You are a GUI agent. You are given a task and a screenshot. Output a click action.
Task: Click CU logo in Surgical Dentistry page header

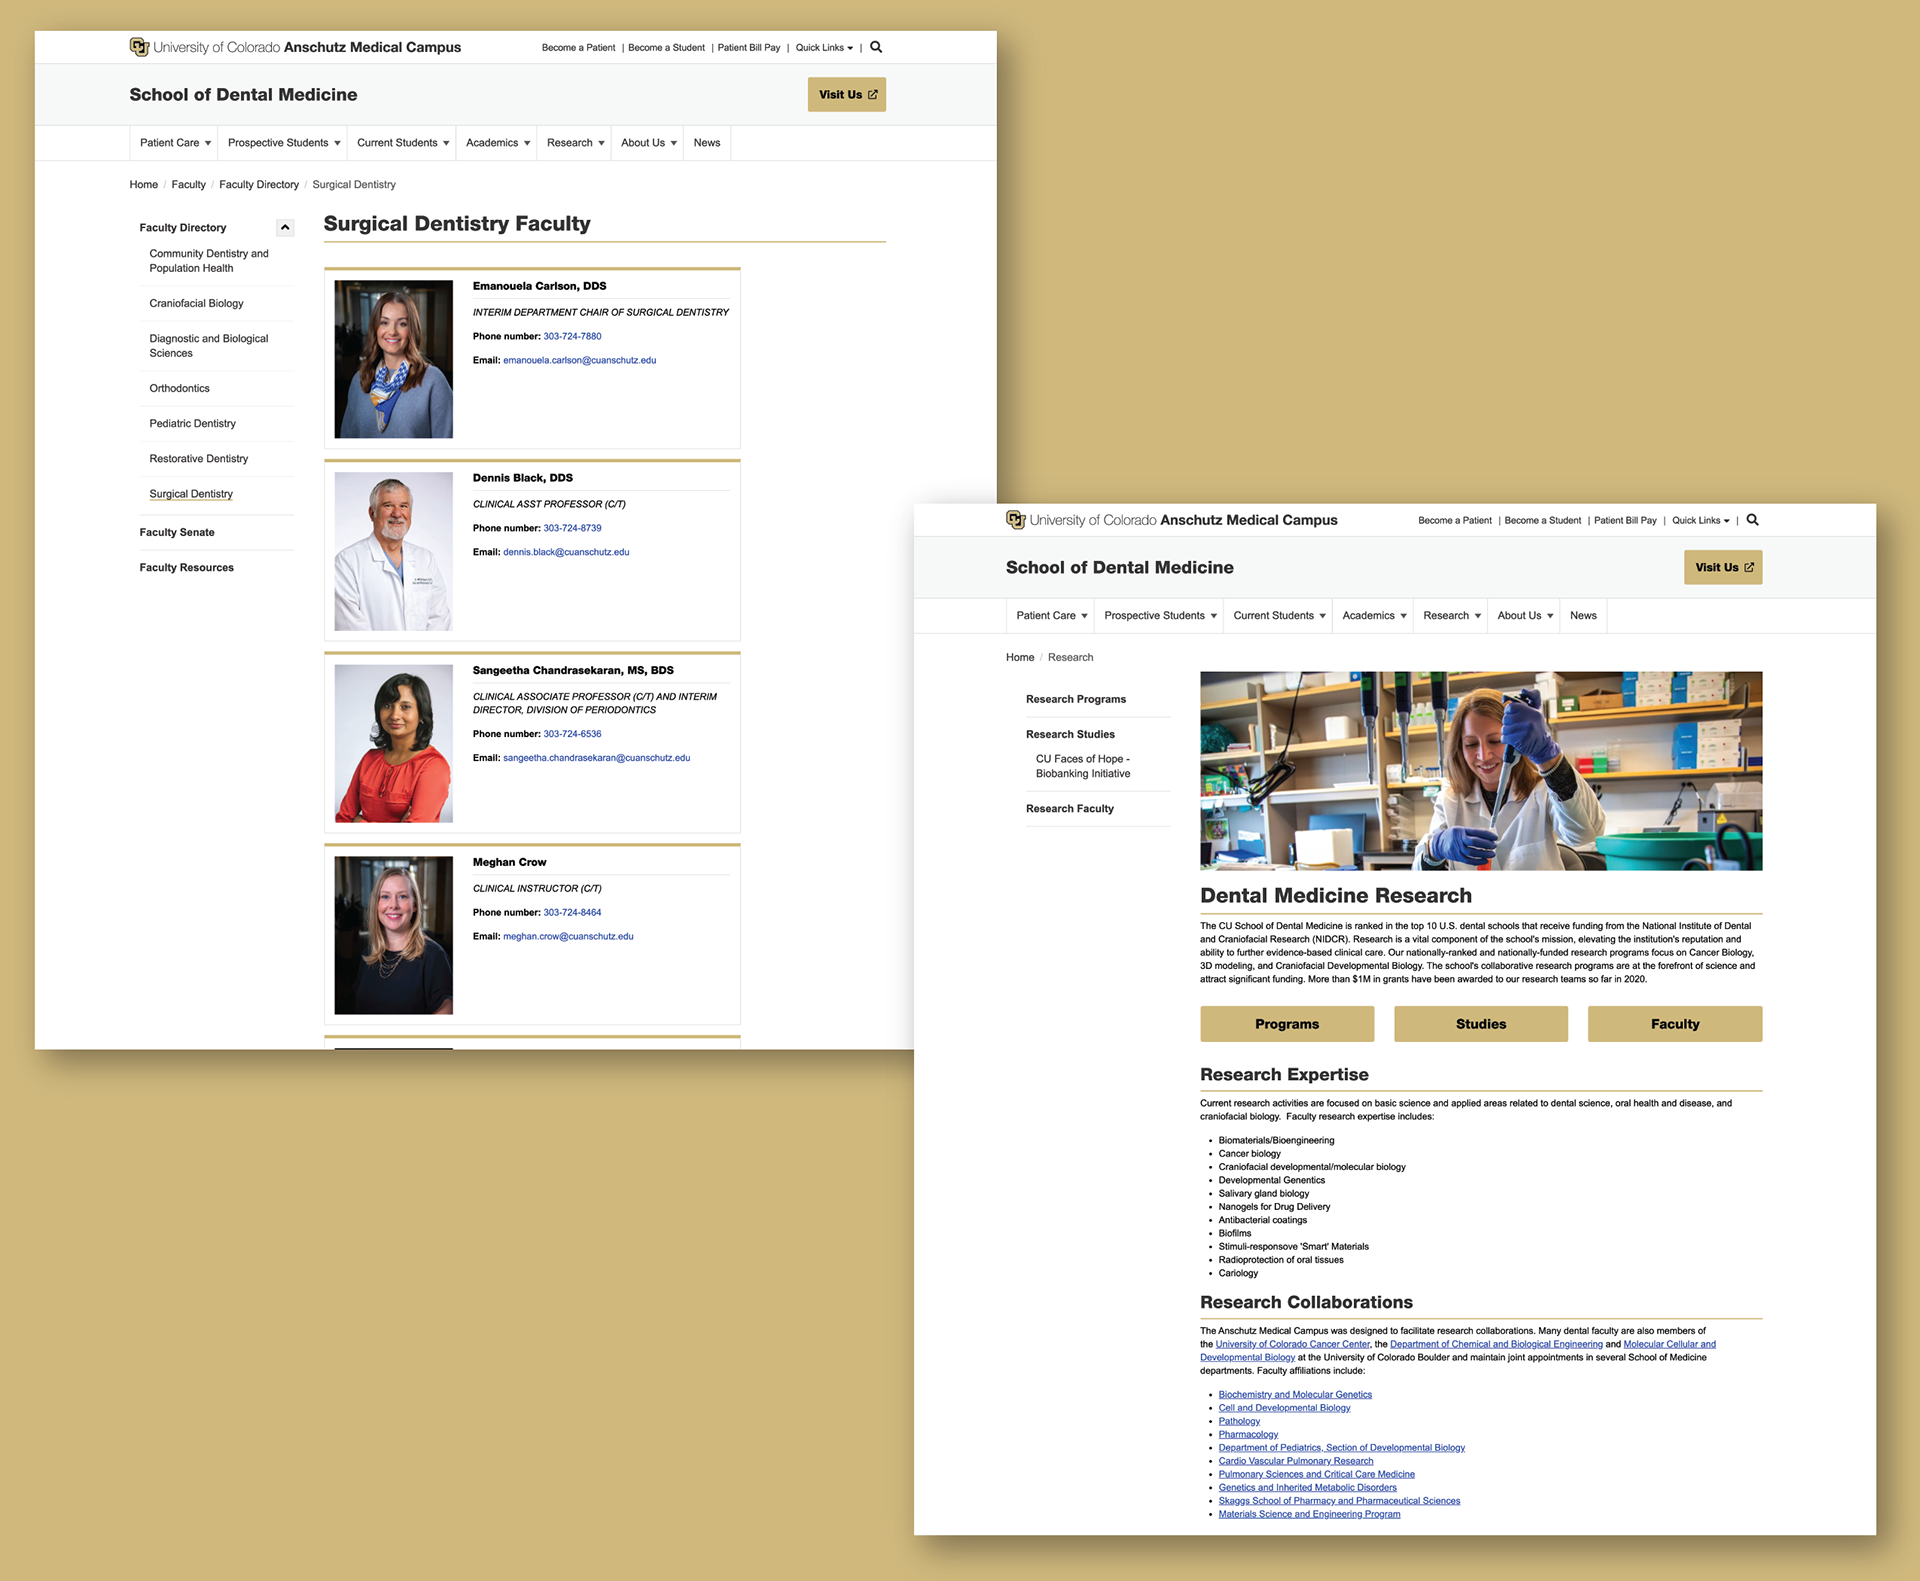(x=139, y=47)
